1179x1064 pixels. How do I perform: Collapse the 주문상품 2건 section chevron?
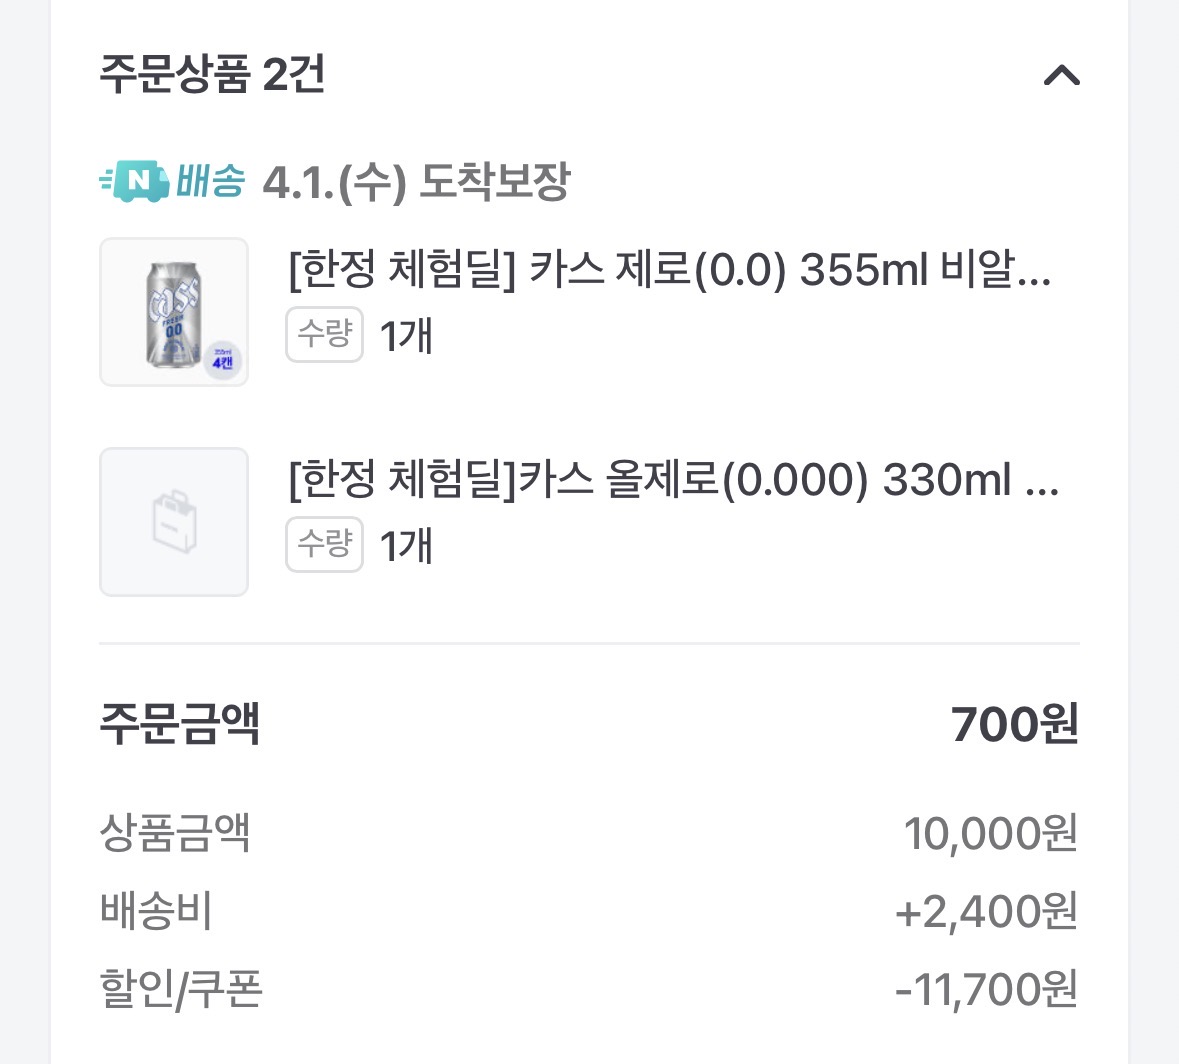pos(1061,75)
